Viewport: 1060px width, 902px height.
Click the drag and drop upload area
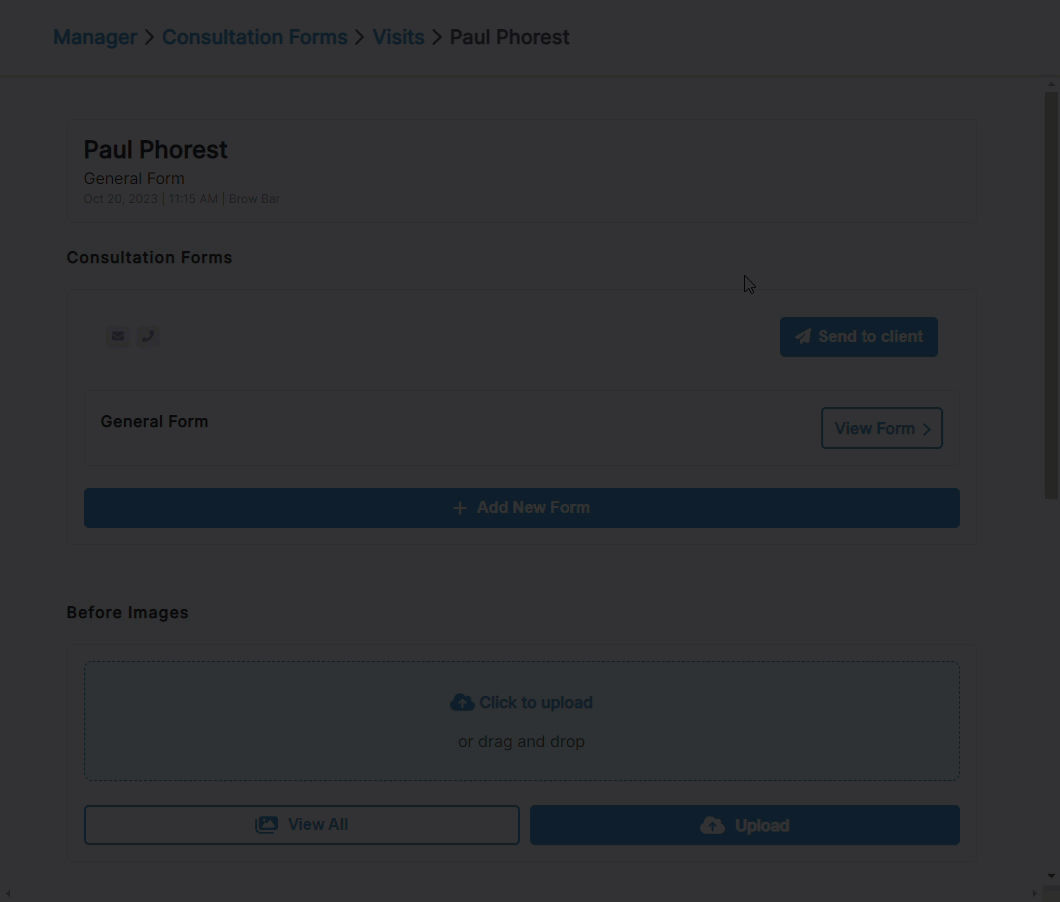click(522, 721)
